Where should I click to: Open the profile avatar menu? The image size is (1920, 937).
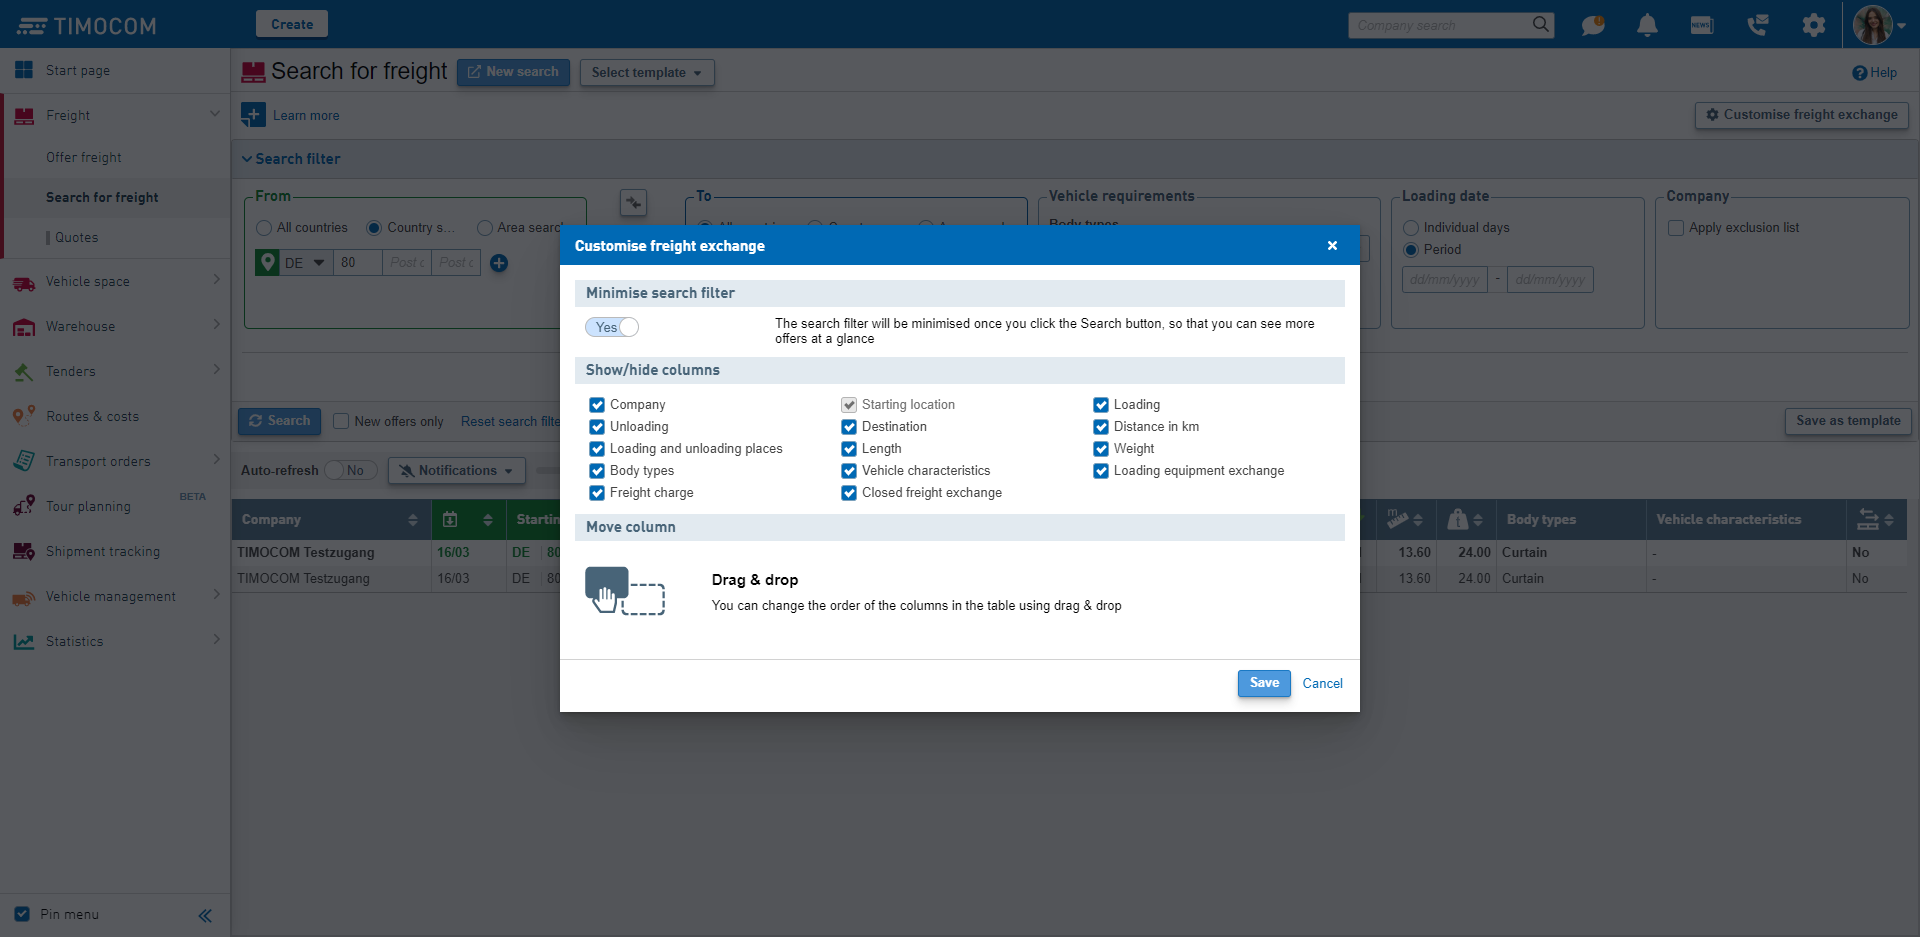point(1875,25)
